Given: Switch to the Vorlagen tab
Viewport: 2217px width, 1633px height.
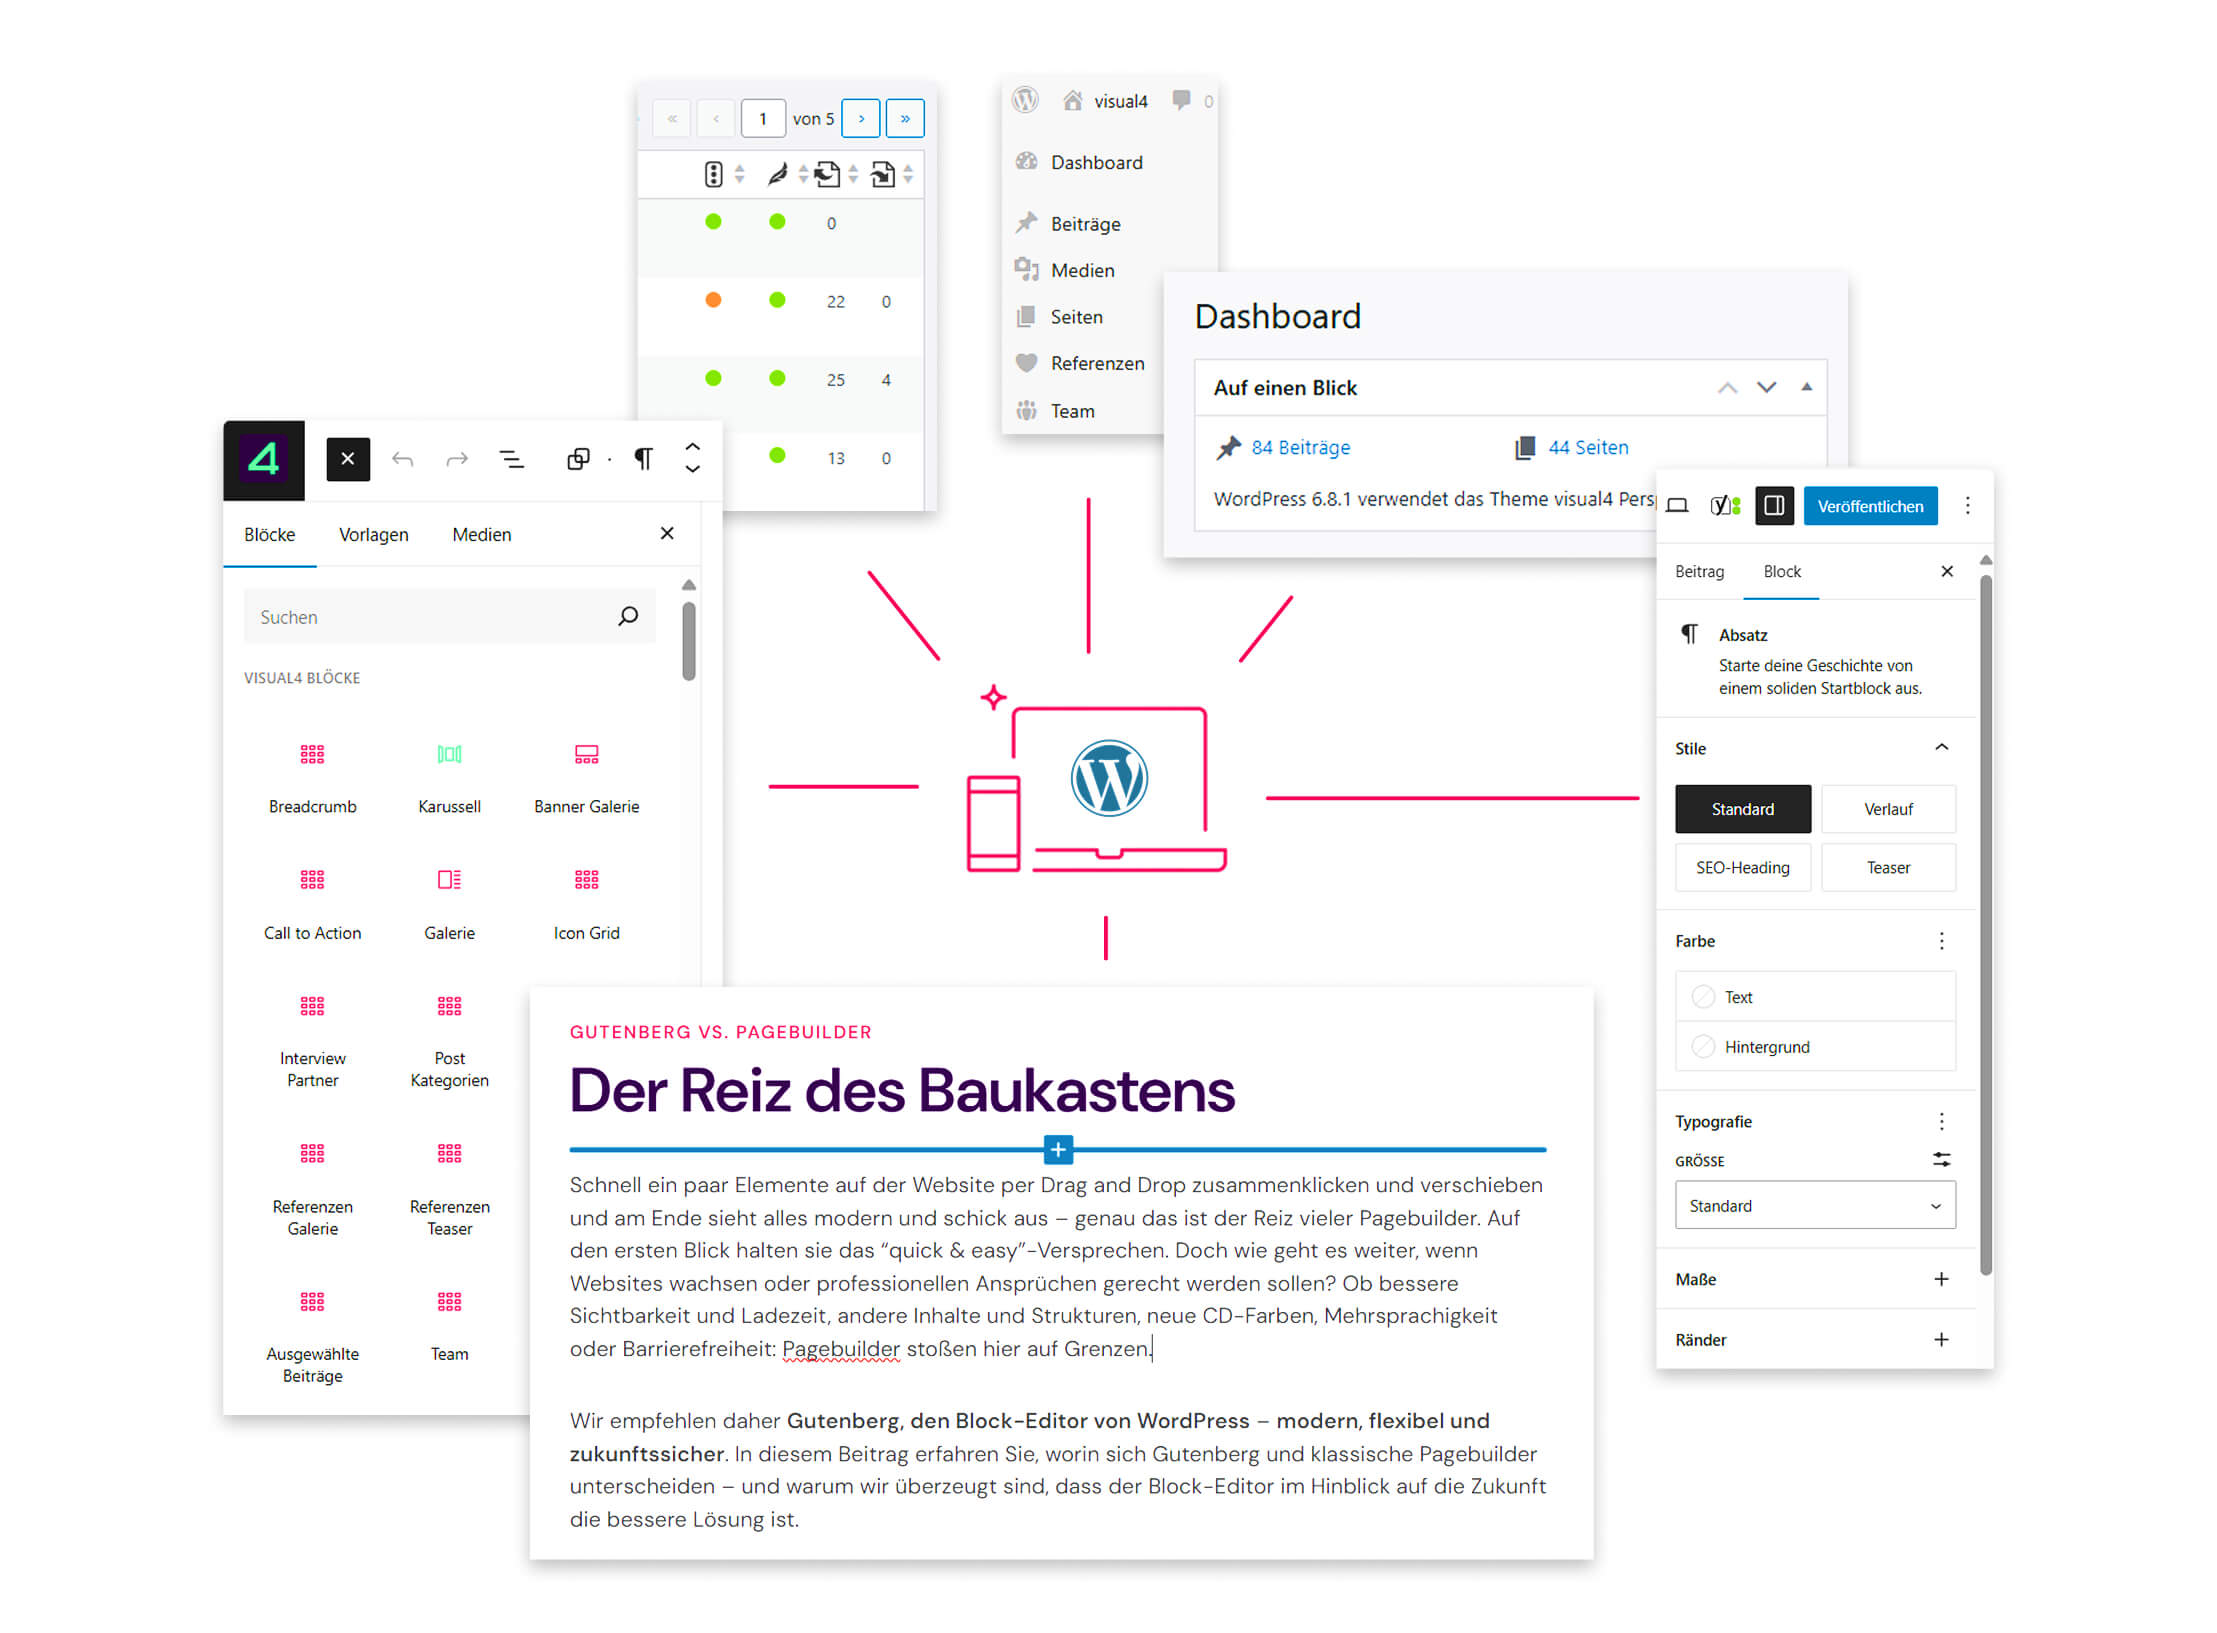Looking at the screenshot, I should [x=374, y=535].
